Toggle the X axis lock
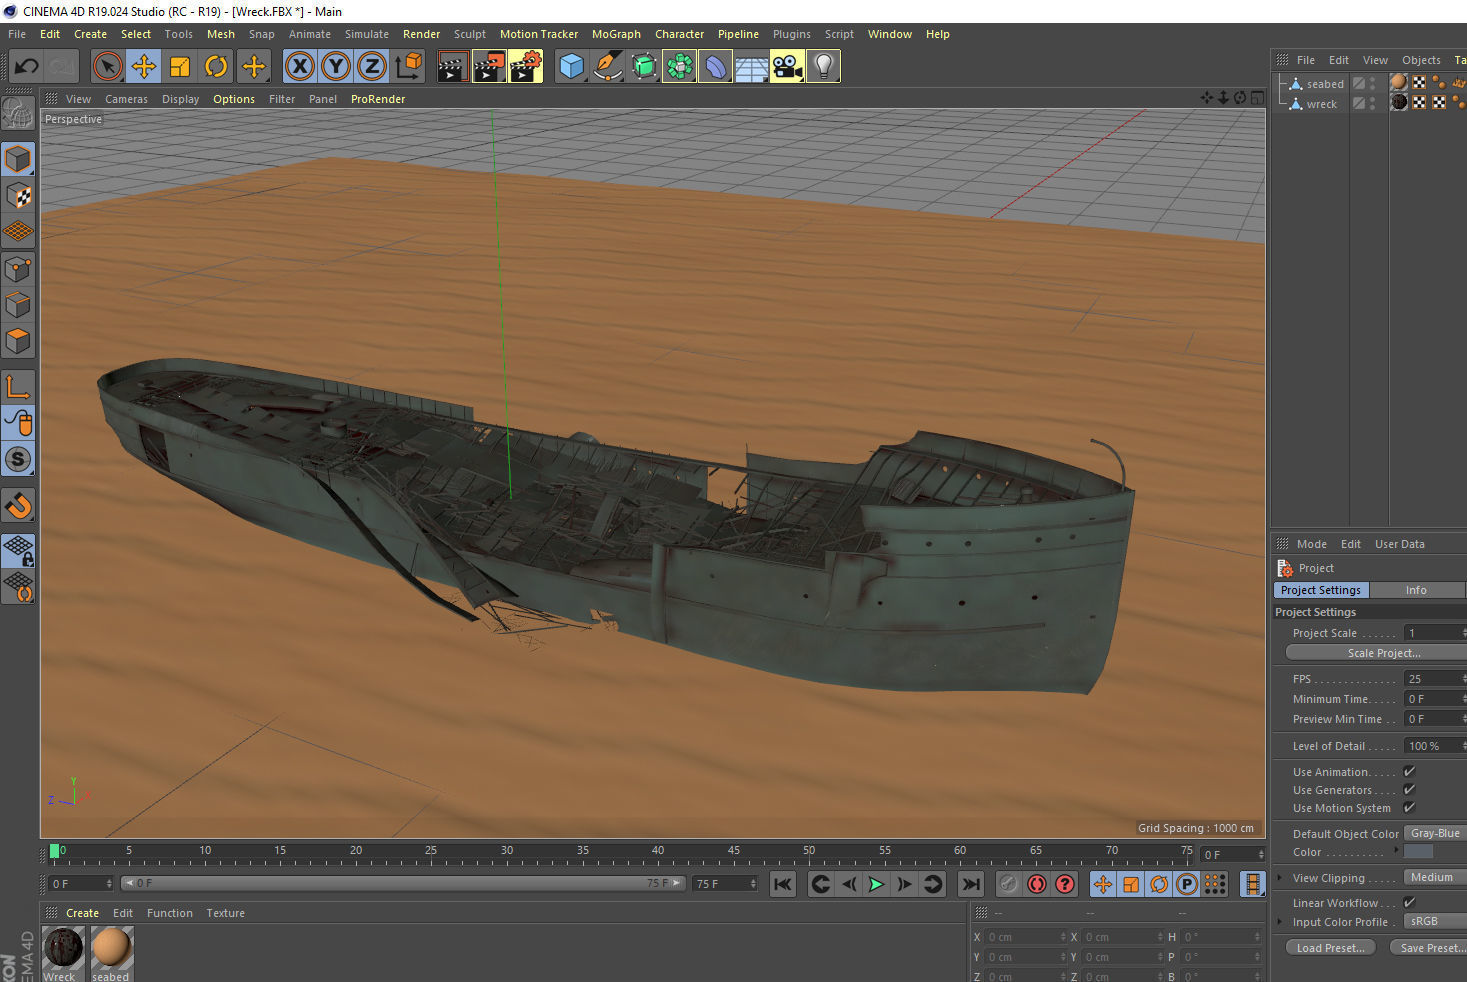This screenshot has width=1467, height=982. 299,67
